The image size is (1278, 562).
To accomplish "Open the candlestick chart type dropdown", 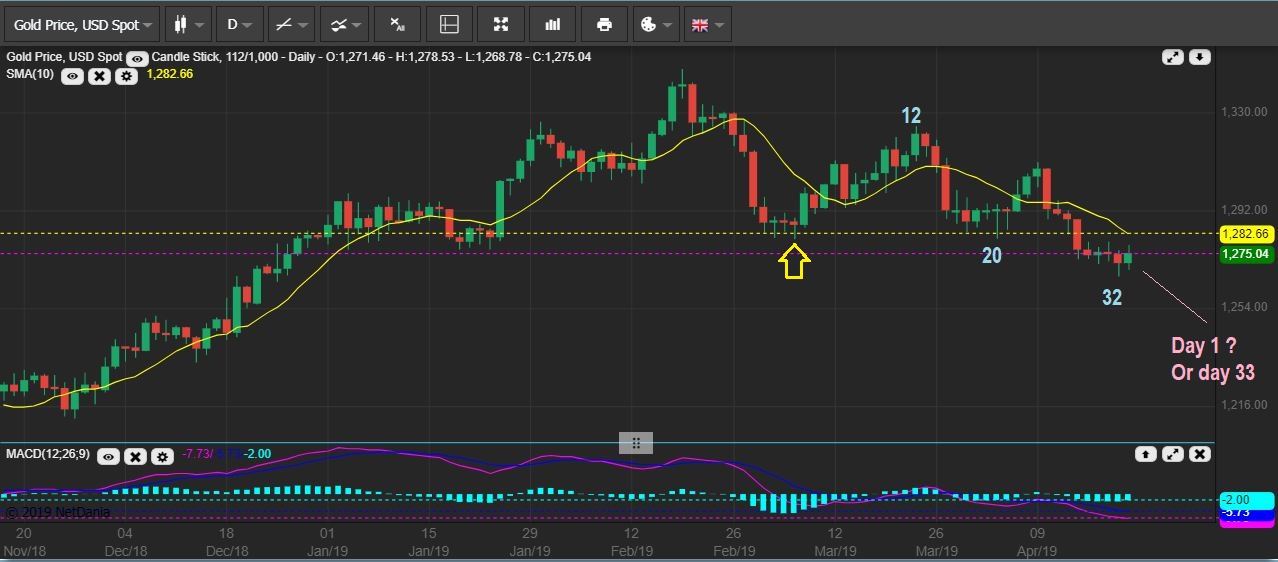I will click(x=188, y=24).
